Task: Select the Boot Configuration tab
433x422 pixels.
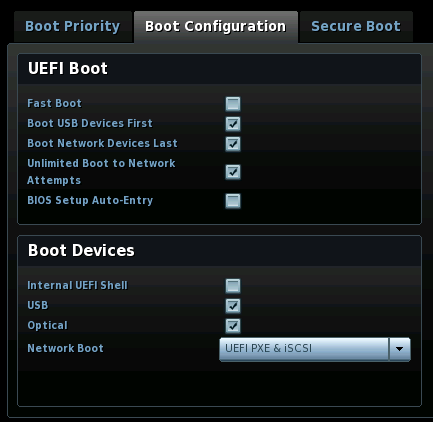Action: [216, 27]
